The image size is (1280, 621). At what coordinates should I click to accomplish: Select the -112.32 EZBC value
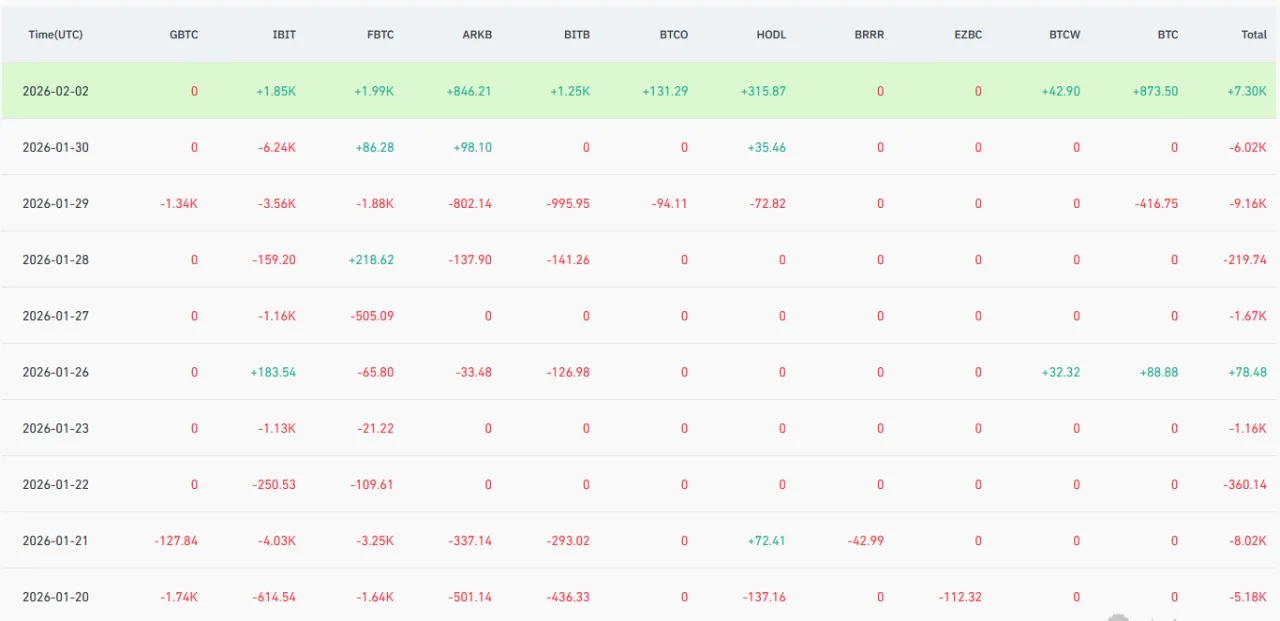coord(960,597)
